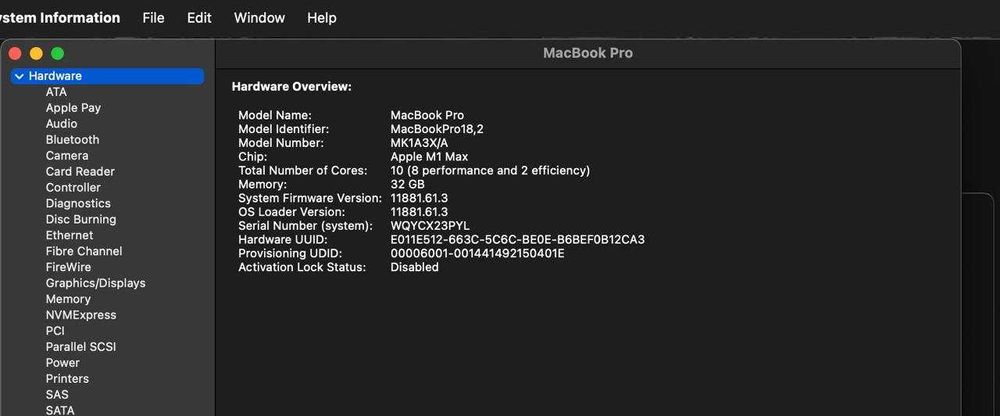Select PCI in the sidebar
This screenshot has width=1000, height=416.
(55, 331)
